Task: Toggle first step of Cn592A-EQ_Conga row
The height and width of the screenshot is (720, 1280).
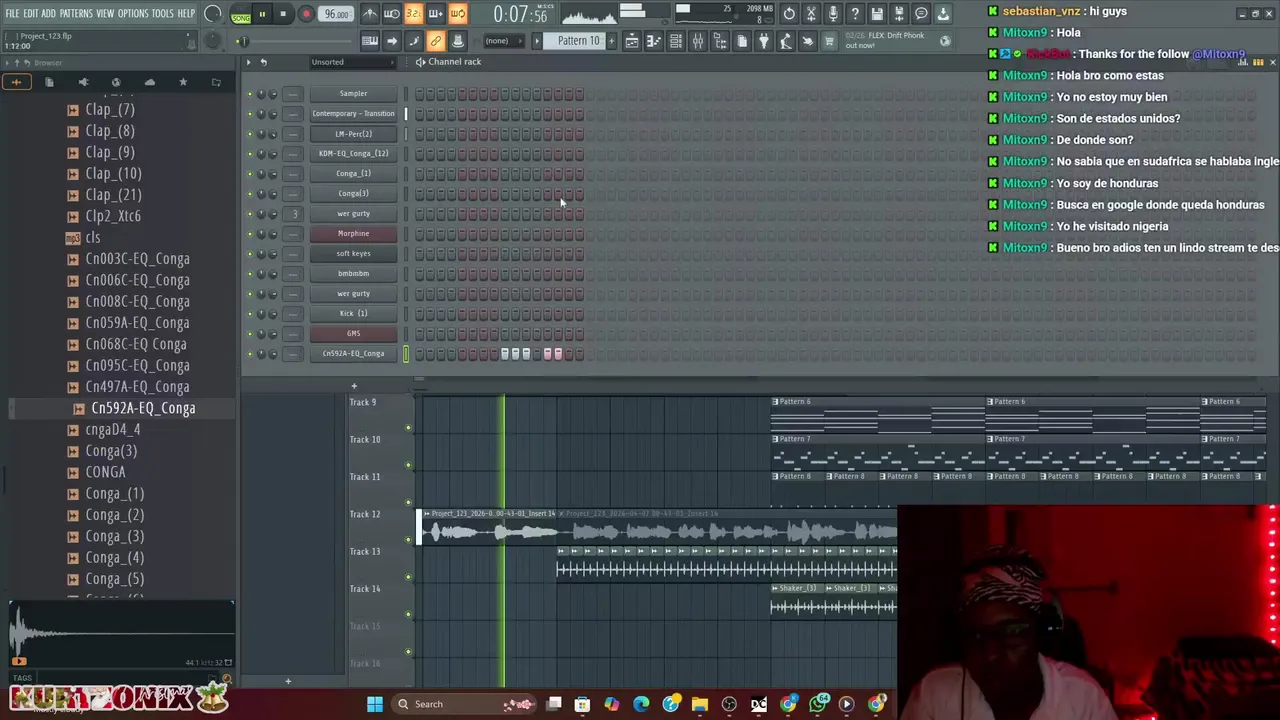Action: click(419, 354)
